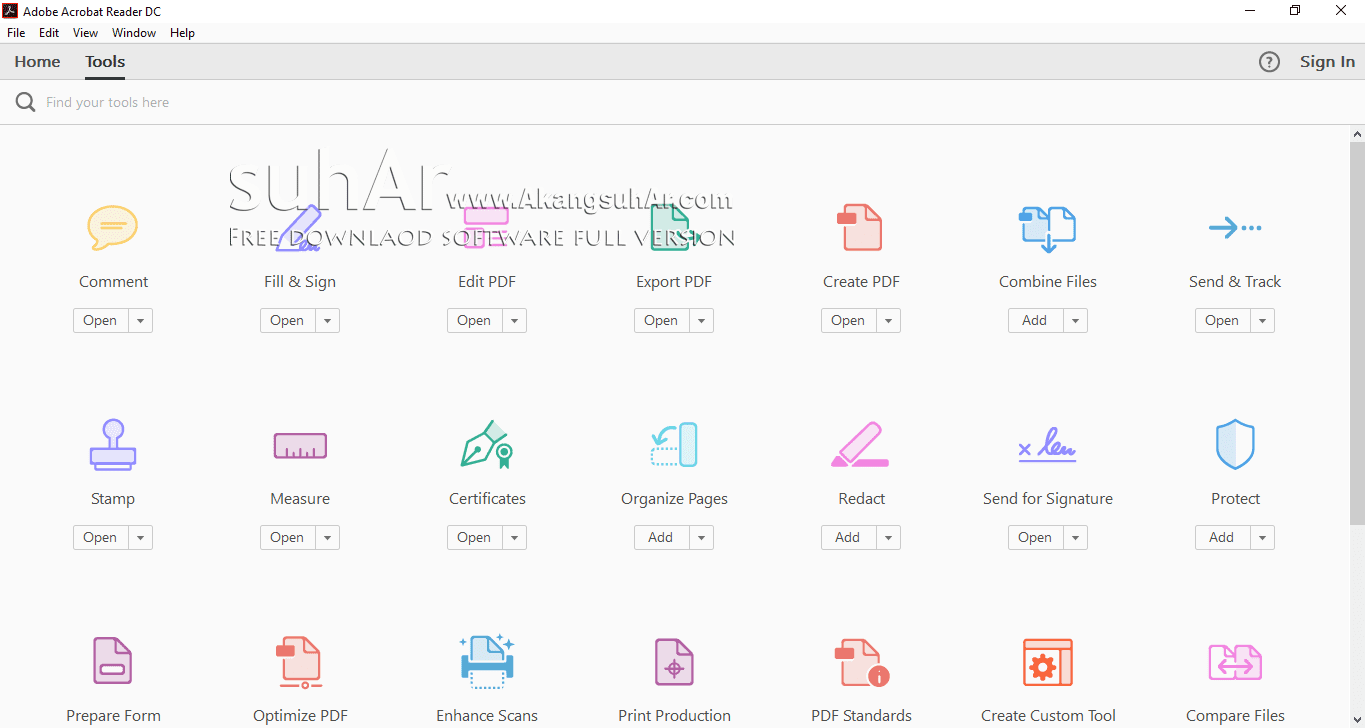Screen dimensions: 1365x728
Task: Click the Stamp tool icon
Action: click(x=113, y=445)
